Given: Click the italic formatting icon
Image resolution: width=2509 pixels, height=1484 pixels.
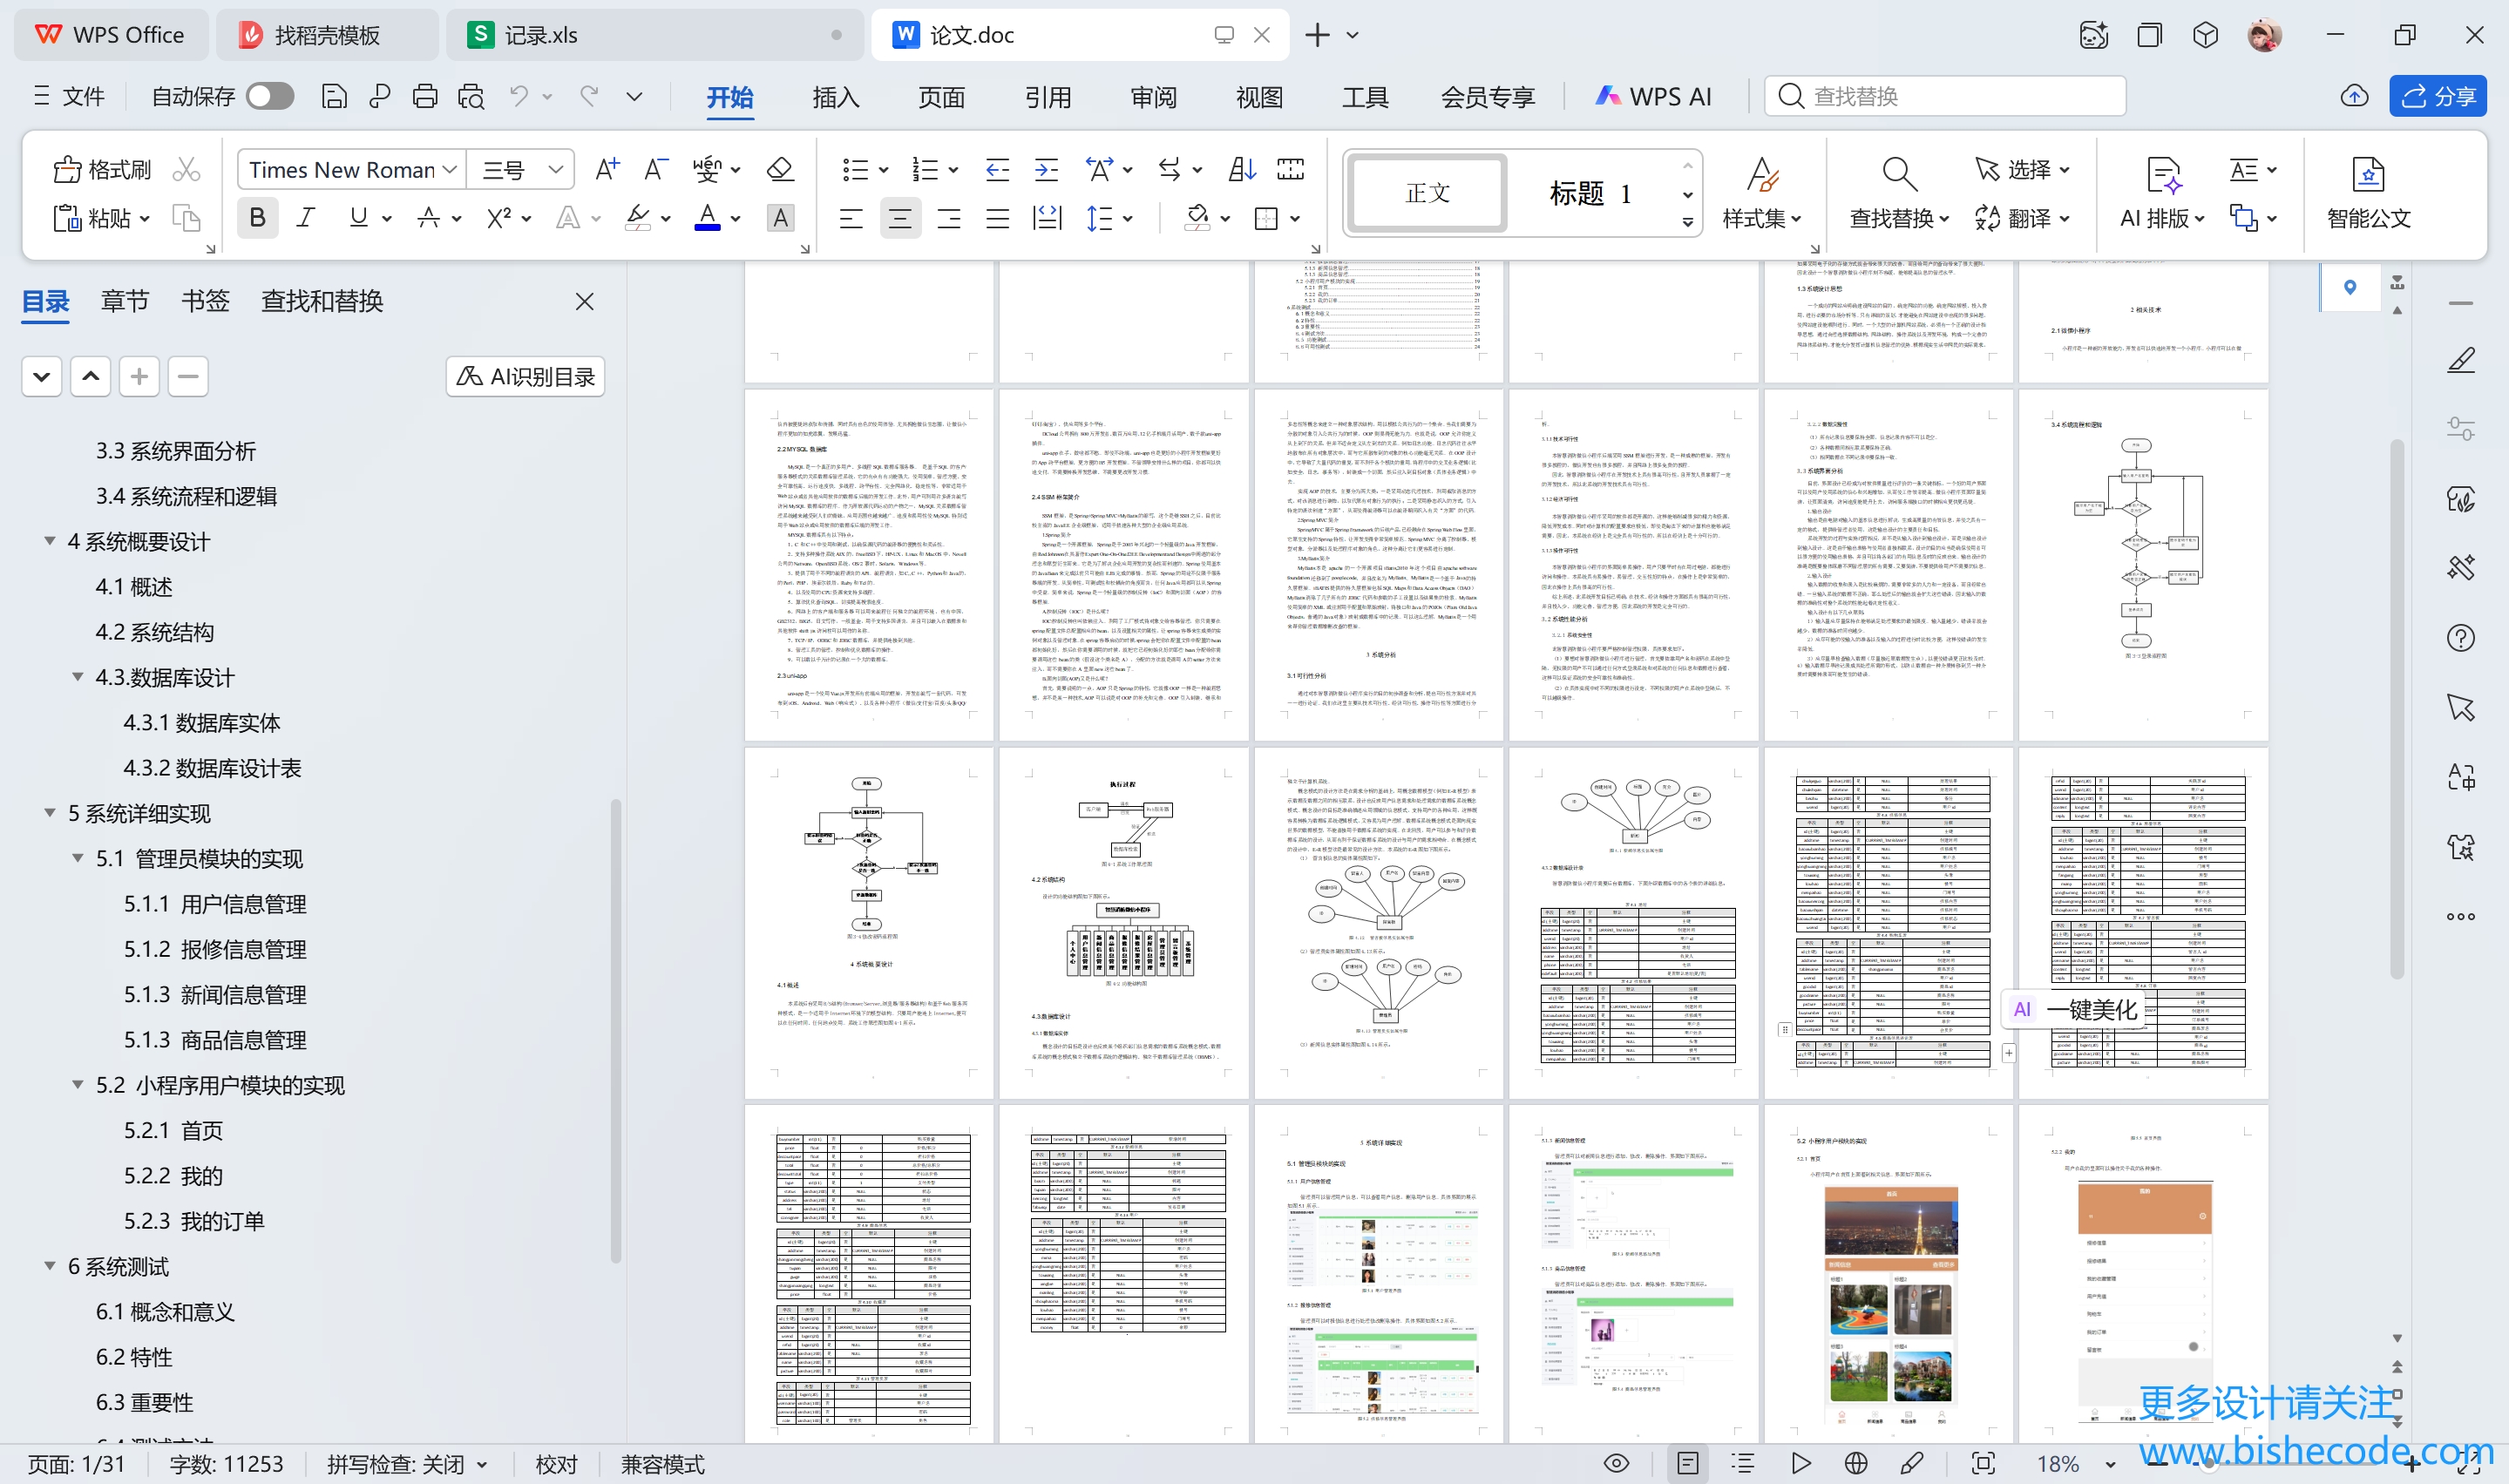Looking at the screenshot, I should [x=306, y=217].
